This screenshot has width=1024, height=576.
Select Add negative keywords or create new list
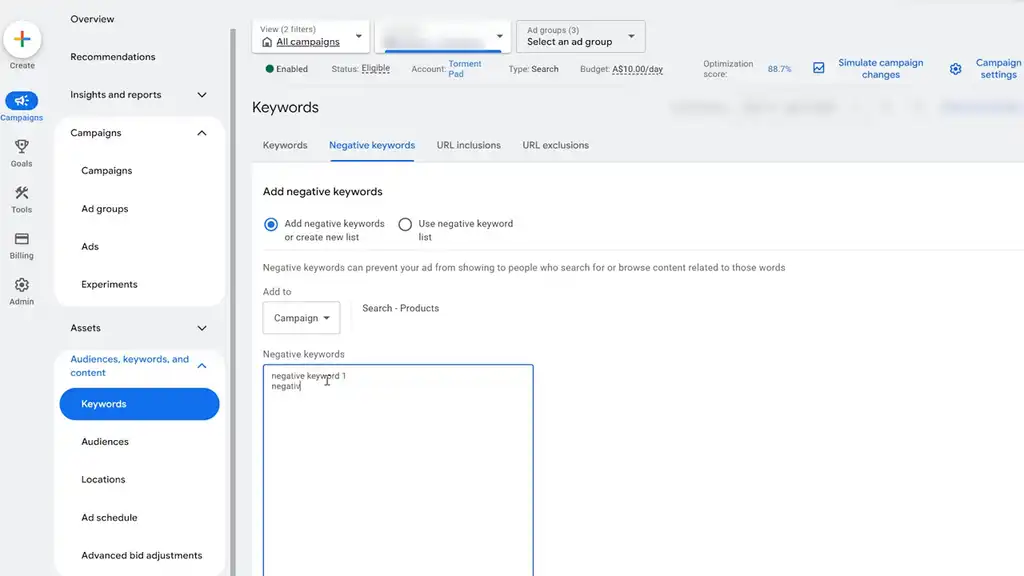[270, 224]
